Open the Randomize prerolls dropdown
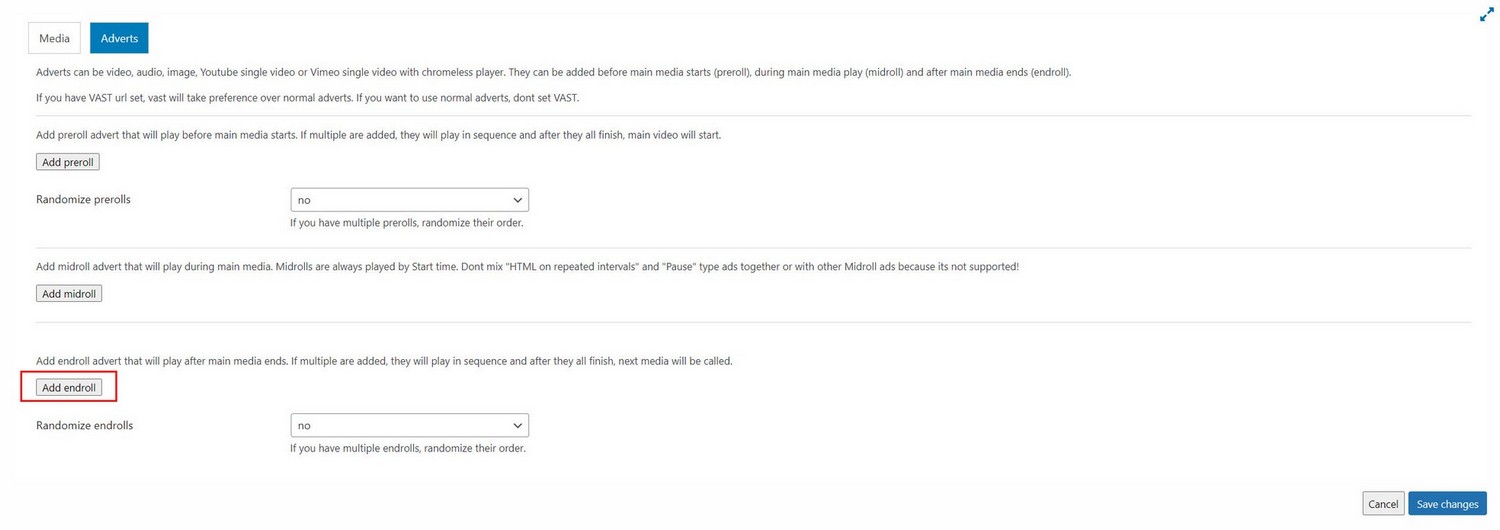 pyautogui.click(x=409, y=200)
